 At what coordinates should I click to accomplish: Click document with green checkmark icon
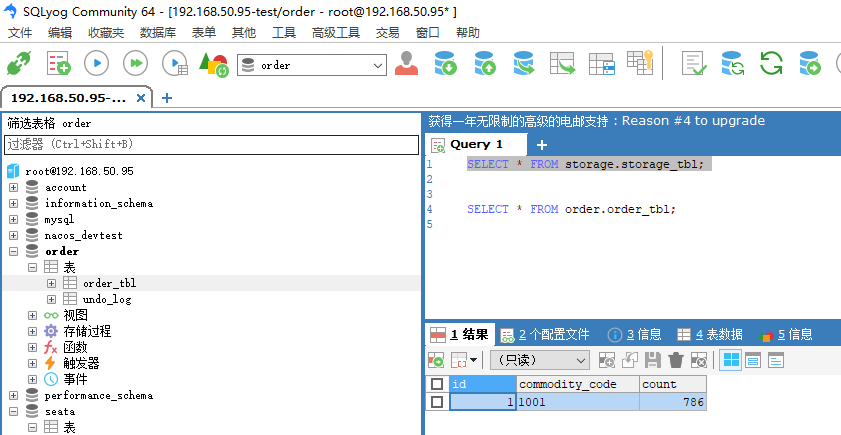tap(694, 63)
